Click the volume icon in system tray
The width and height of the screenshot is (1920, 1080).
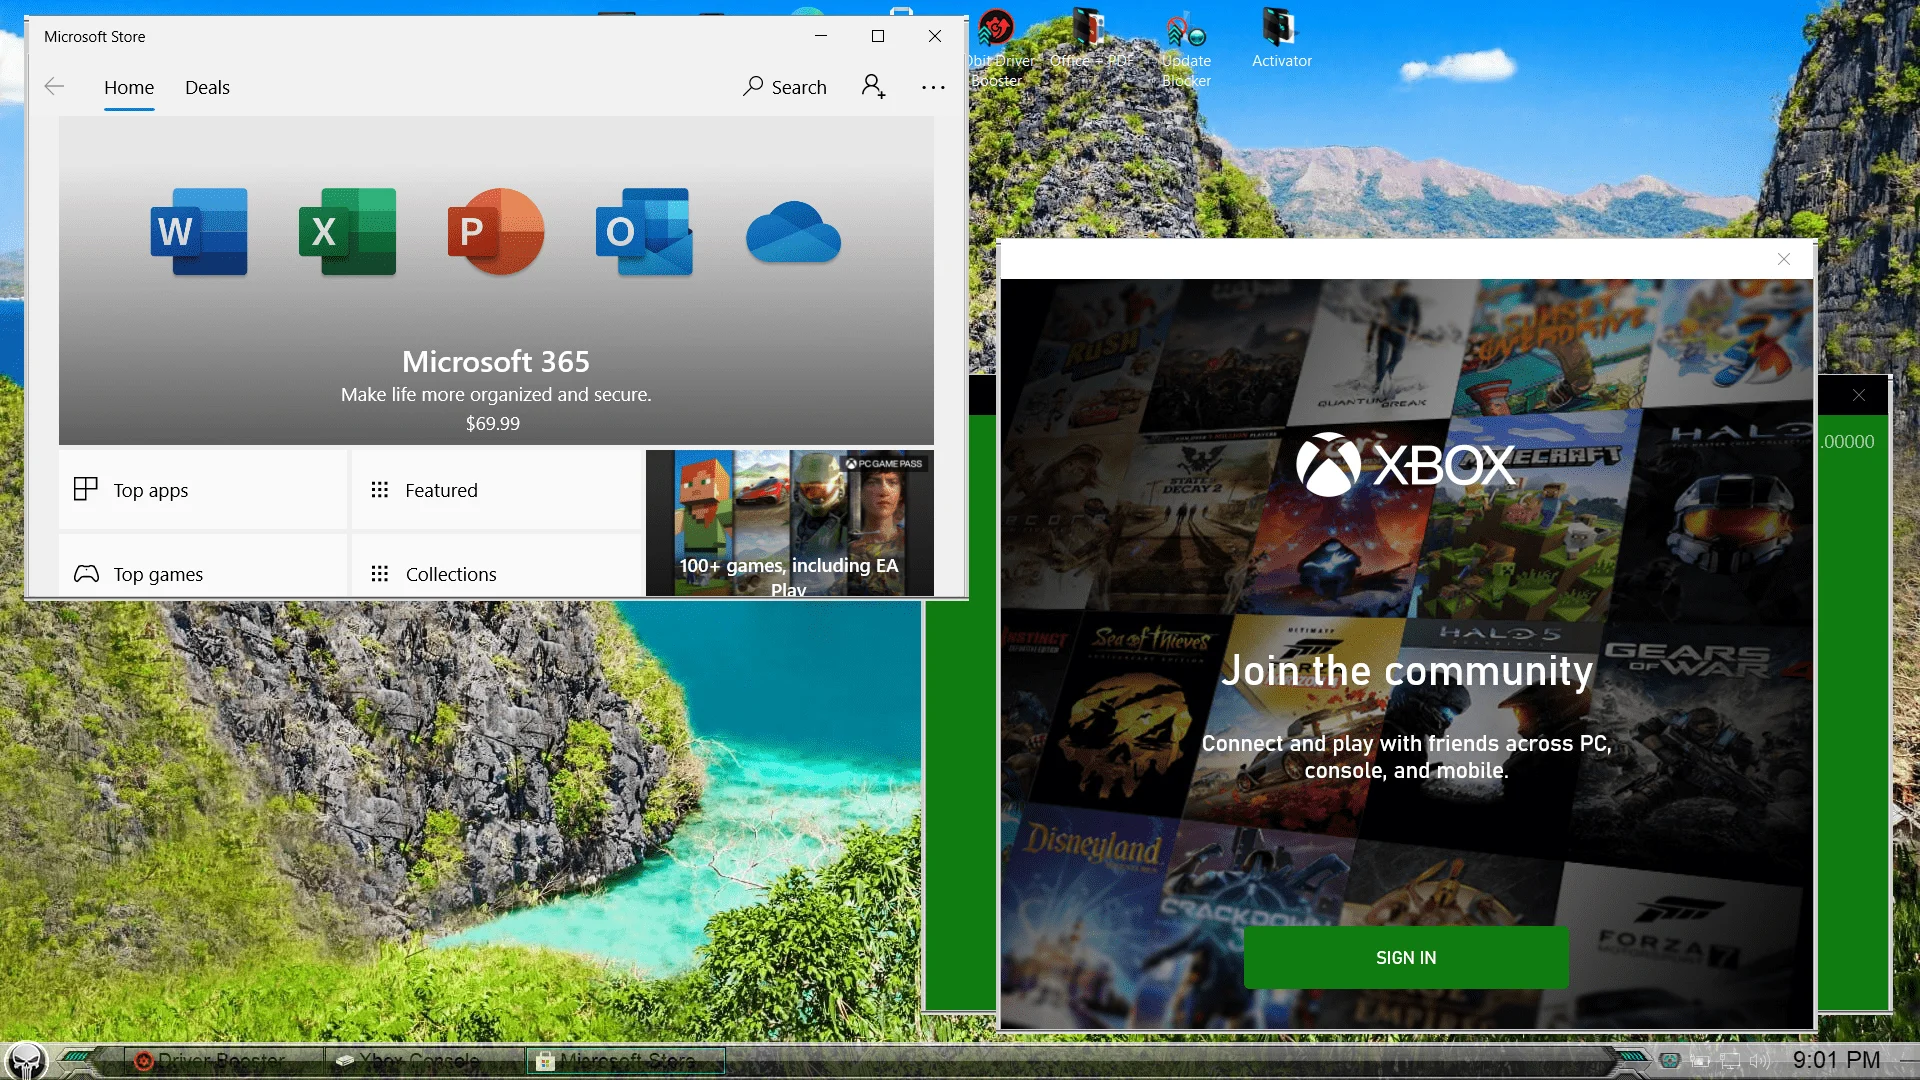(x=1760, y=1060)
